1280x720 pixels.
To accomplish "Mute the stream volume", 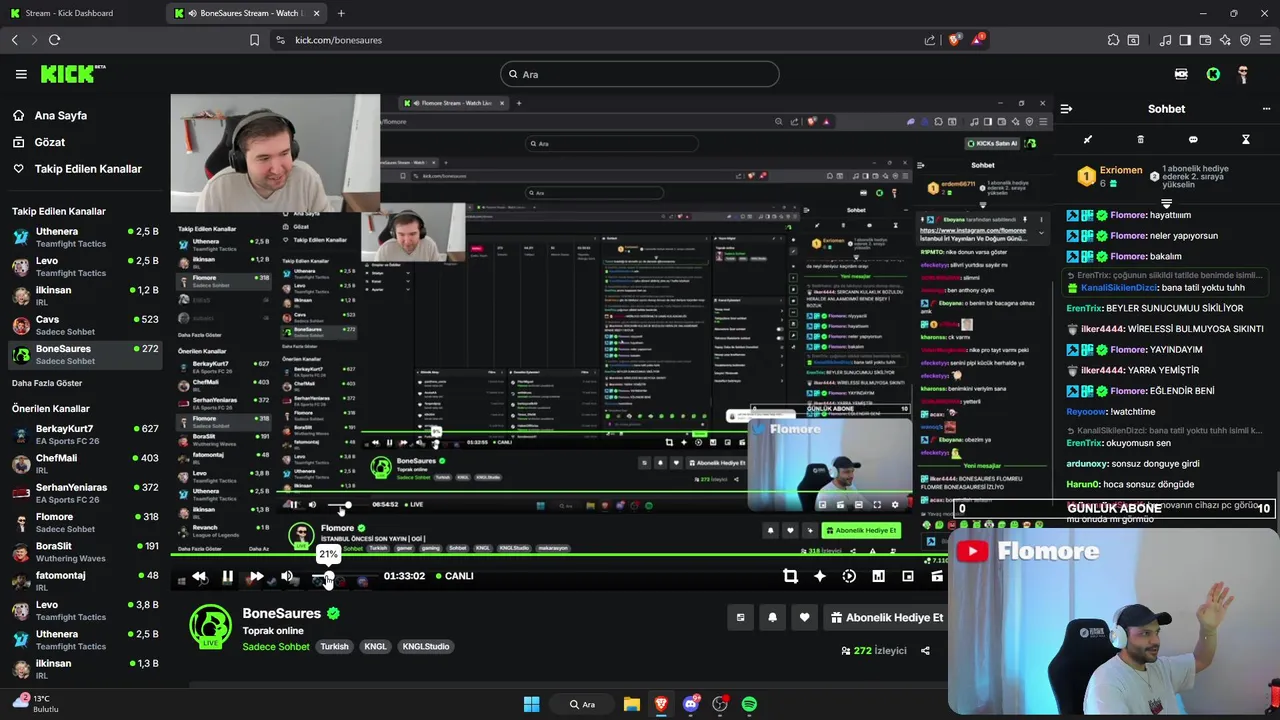I will 287,576.
